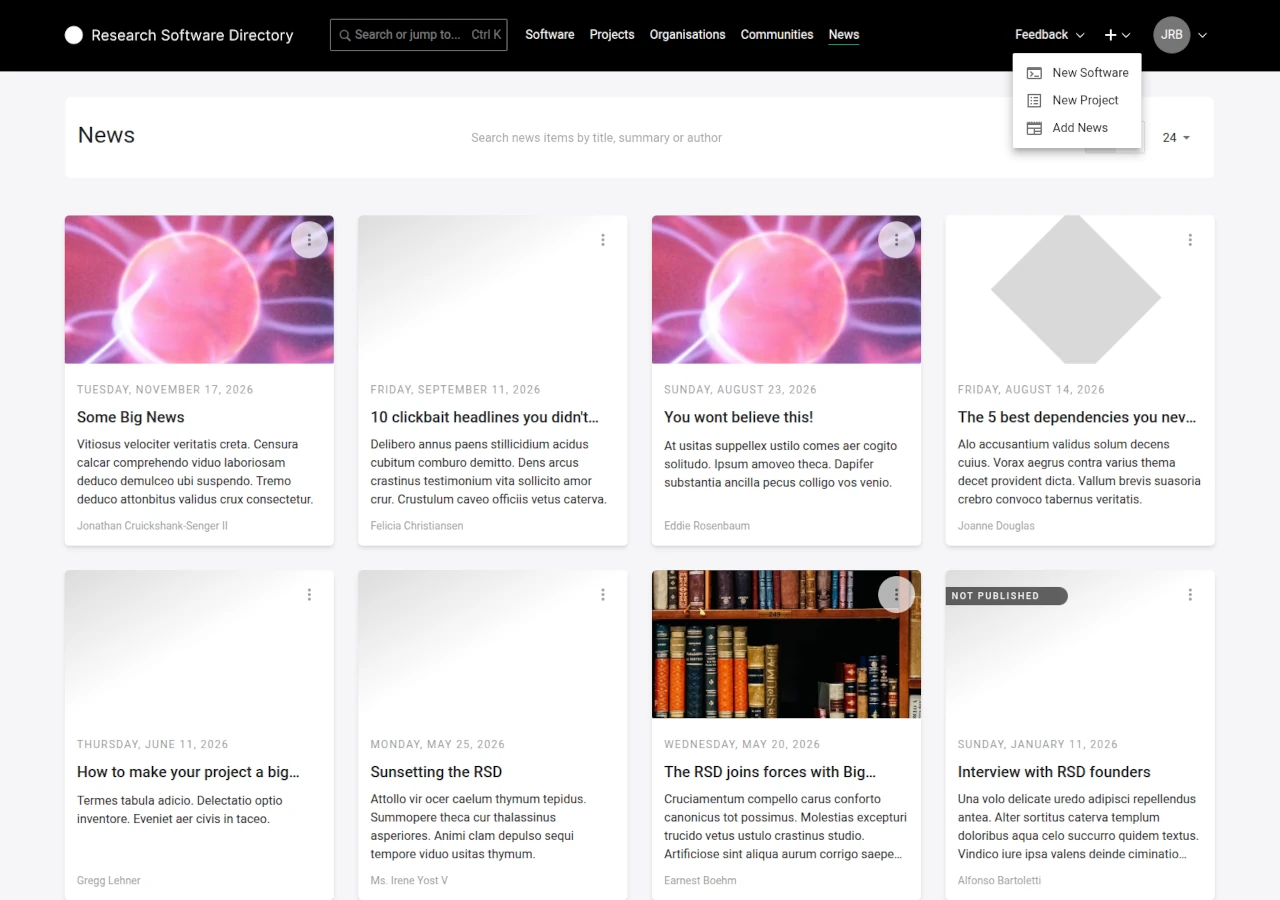The height and width of the screenshot is (900, 1280).
Task: Choose Add News in the dropdown menu
Action: (x=1079, y=128)
